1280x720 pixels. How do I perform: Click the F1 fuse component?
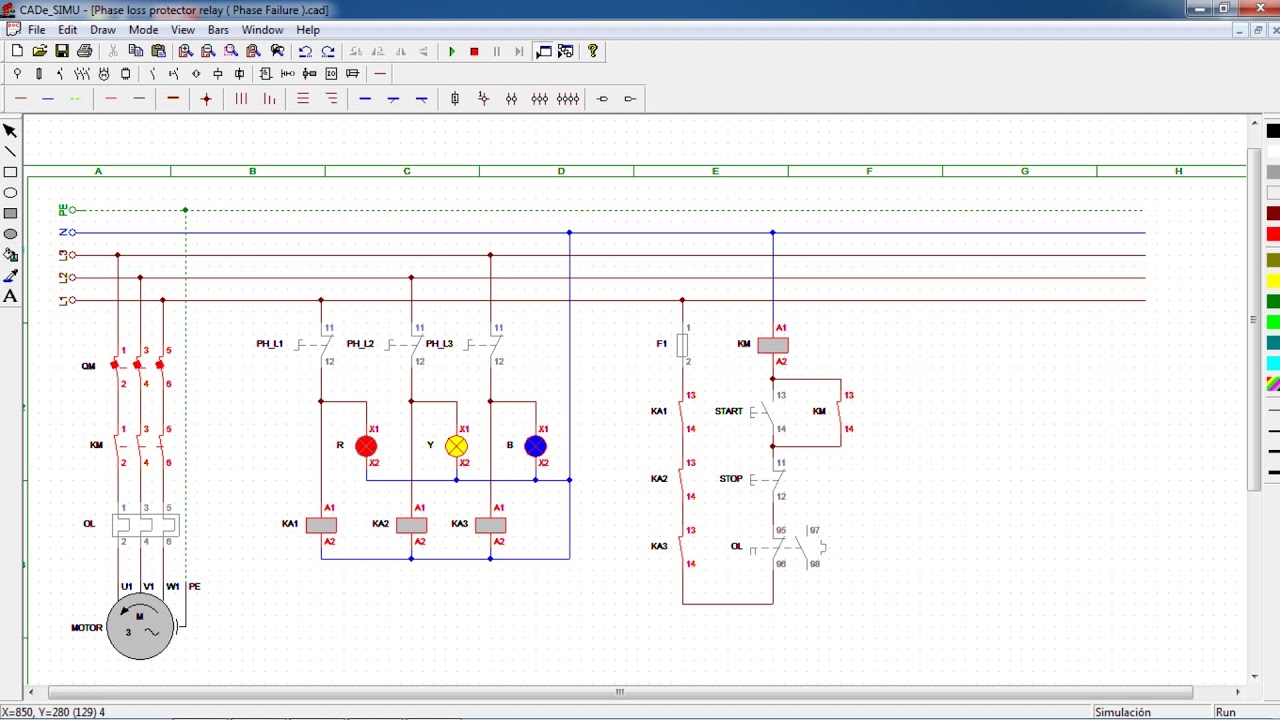coord(682,345)
